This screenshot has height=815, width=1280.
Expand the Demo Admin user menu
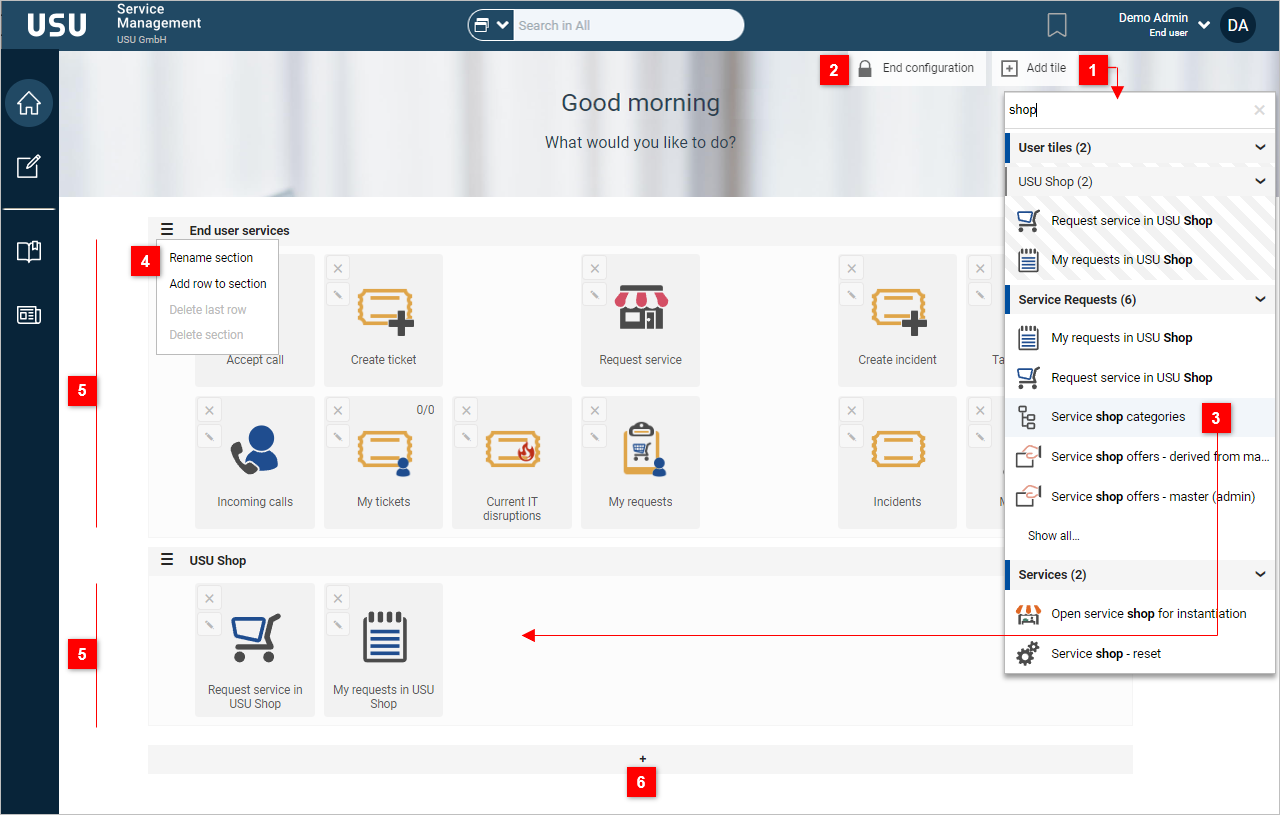pyautogui.click(x=1204, y=25)
